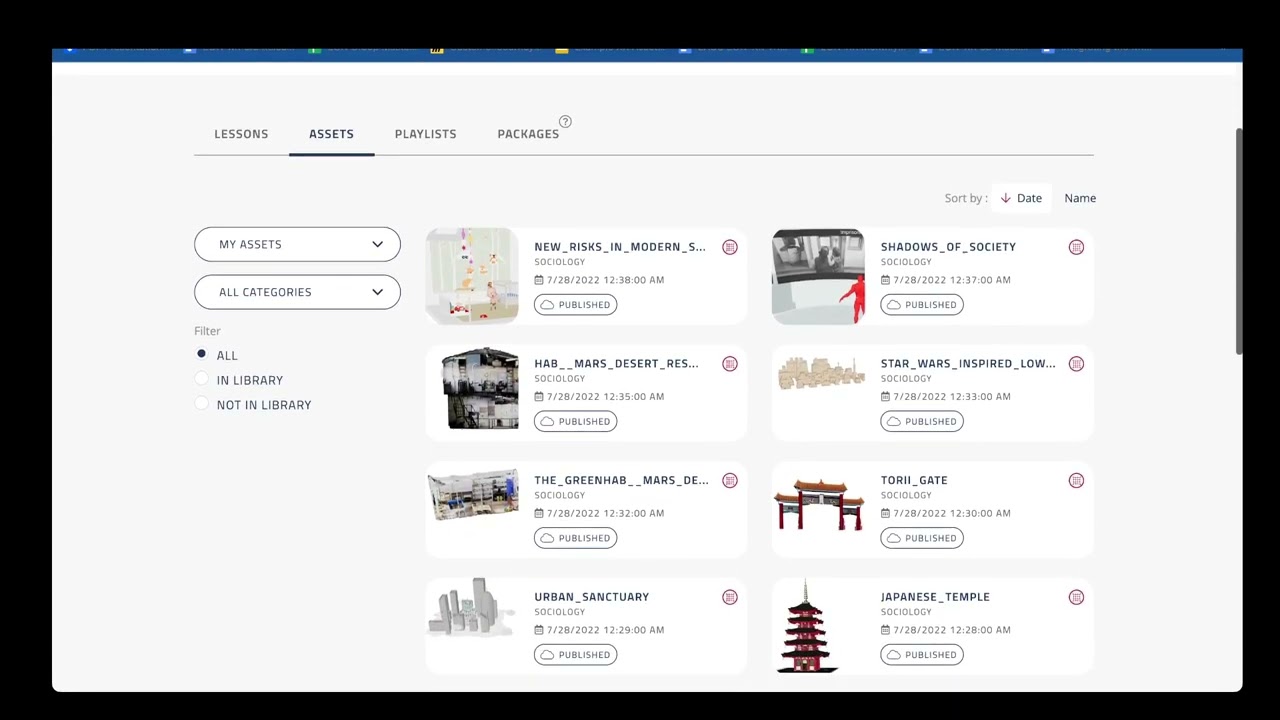Open the NEW_RISKS_IN_MODERN_S asset thumbnail

click(x=472, y=276)
